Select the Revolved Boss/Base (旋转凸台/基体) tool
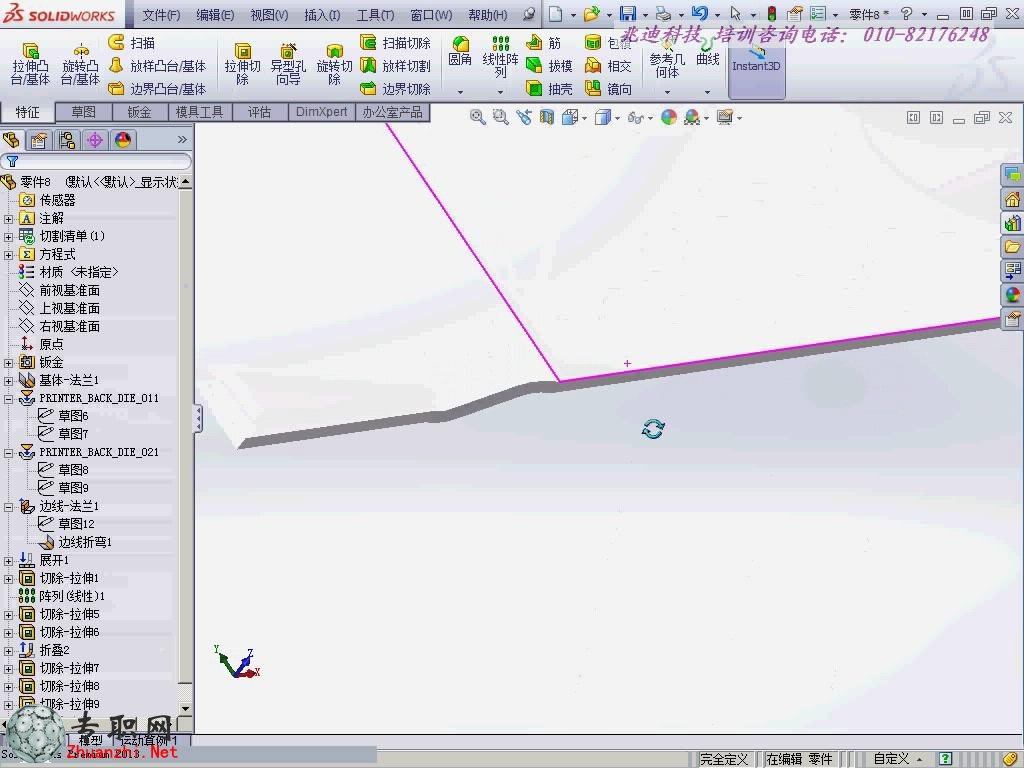 [x=80, y=64]
